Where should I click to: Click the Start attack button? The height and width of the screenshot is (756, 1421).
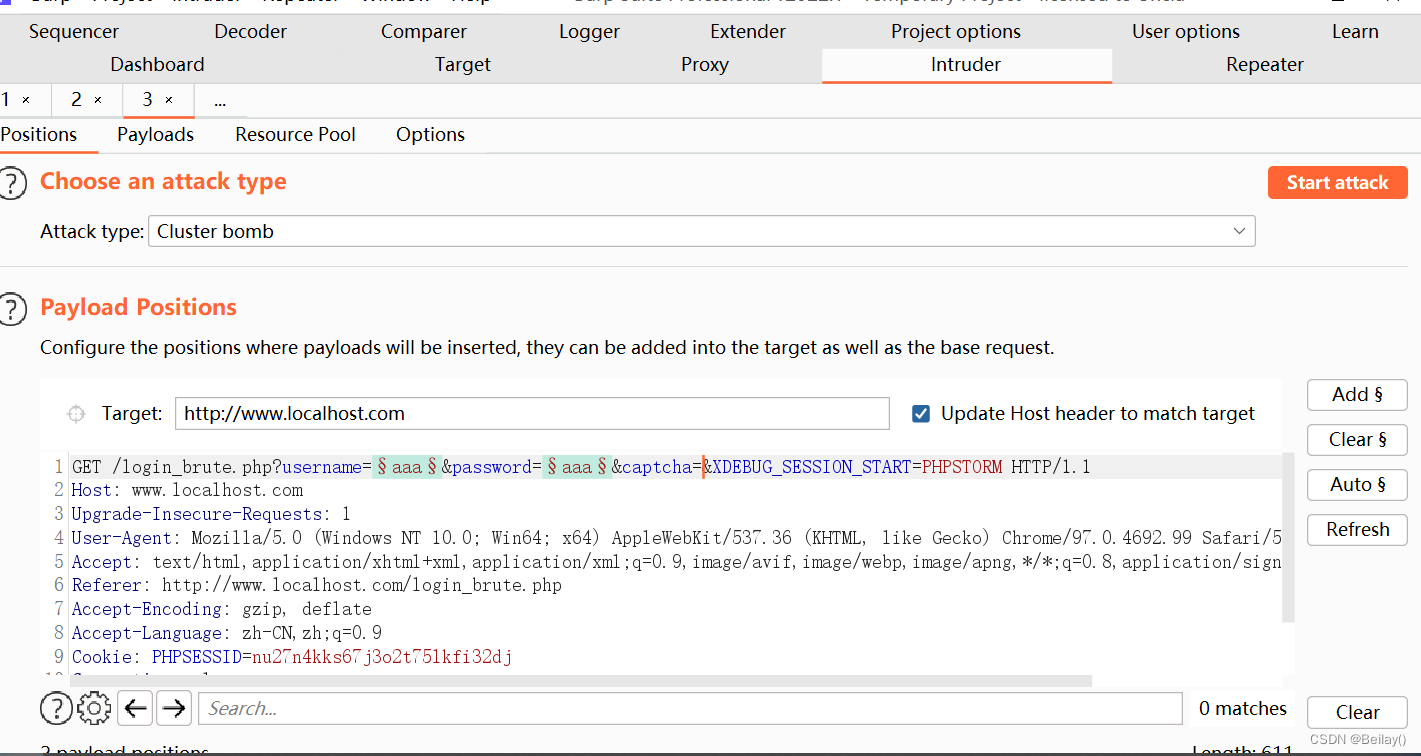tap(1337, 182)
